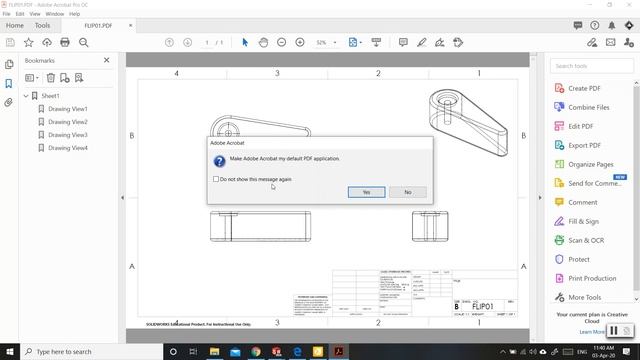Viewport: 640px width, 360px height.
Task: Select the Highlight text pen tool
Action: click(x=422, y=42)
